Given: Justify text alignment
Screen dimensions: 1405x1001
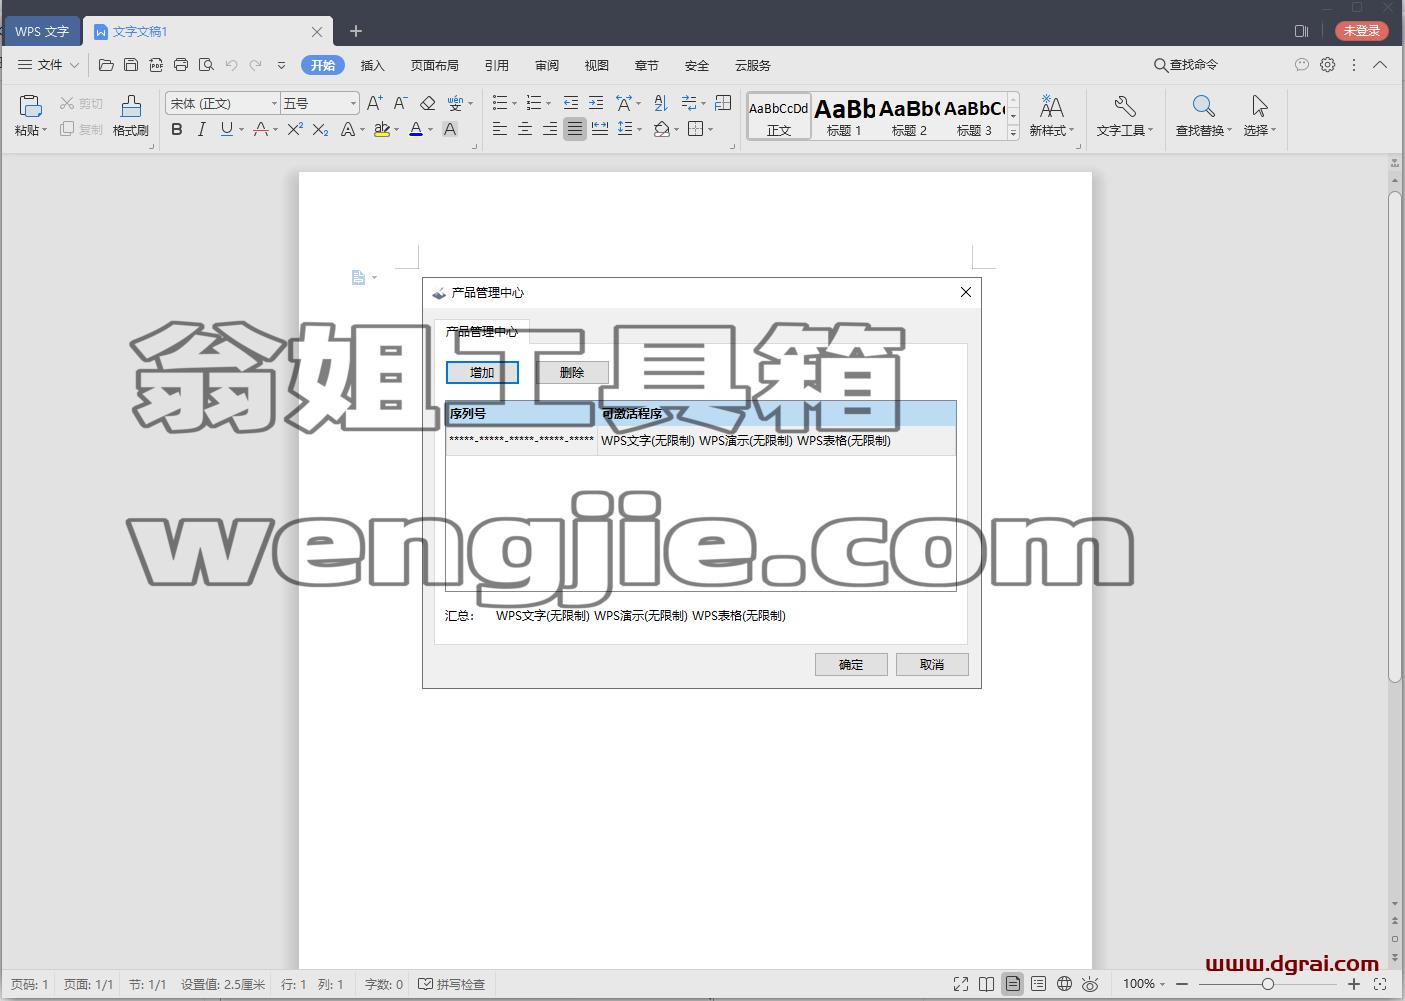Looking at the screenshot, I should [x=575, y=129].
